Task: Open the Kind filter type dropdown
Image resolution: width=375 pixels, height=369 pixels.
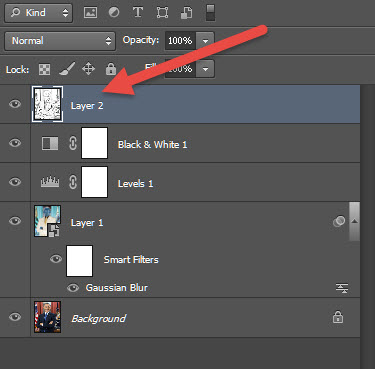Action: (x=38, y=13)
